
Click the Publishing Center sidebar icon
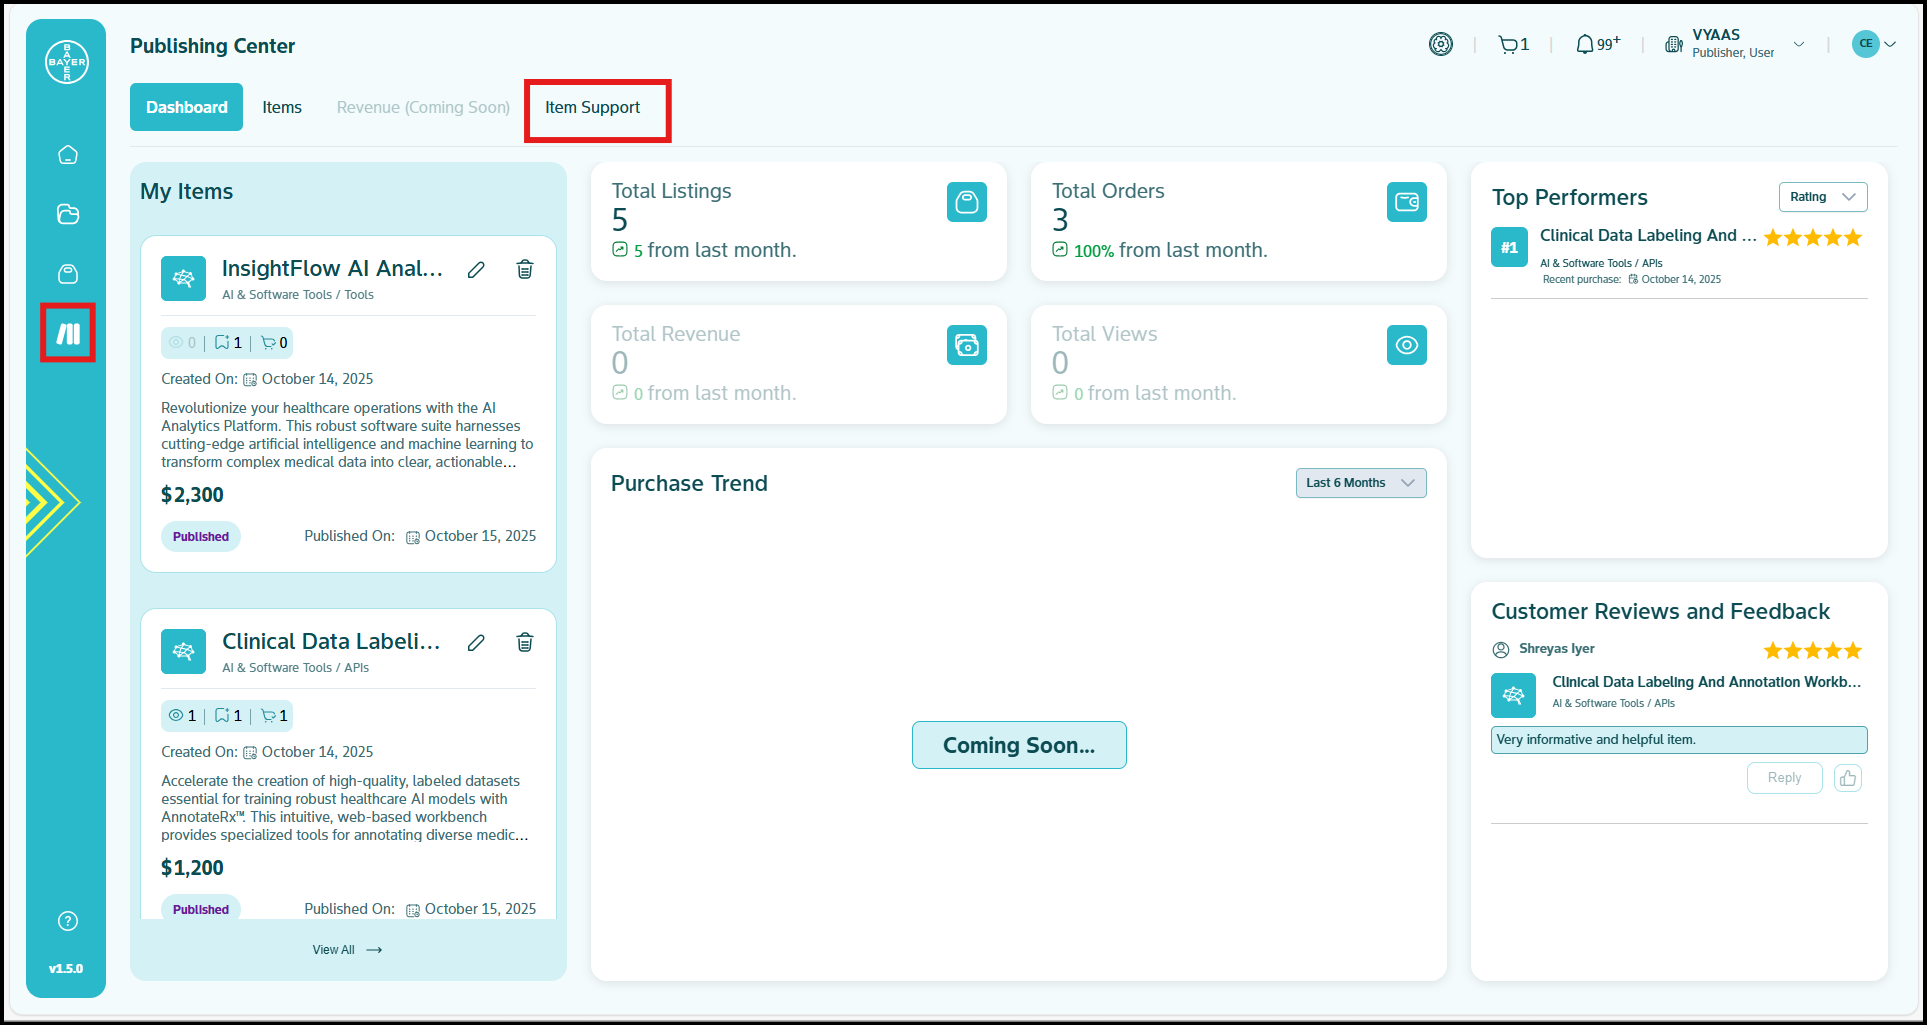click(x=68, y=333)
